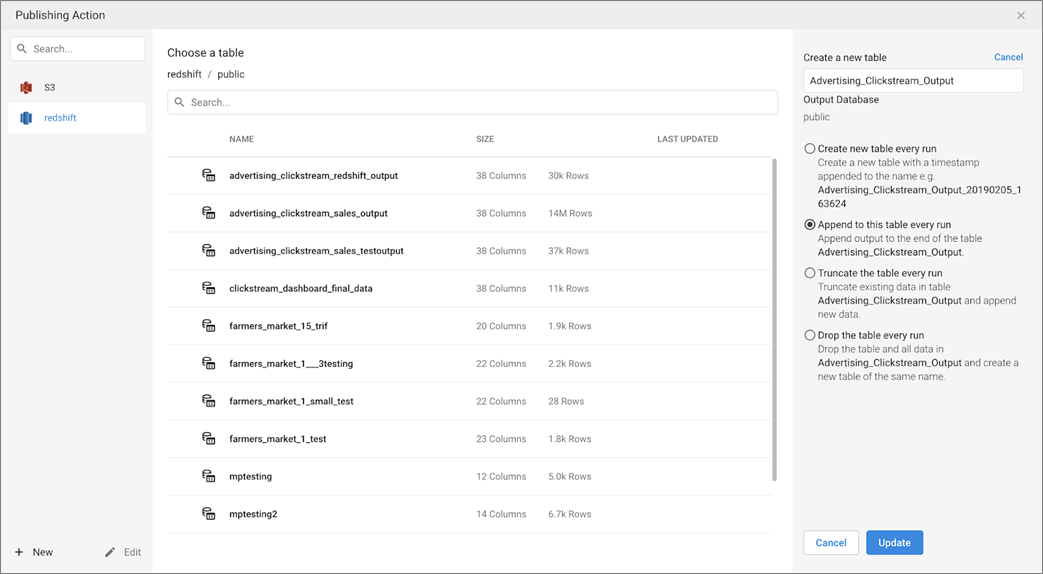Click the Update button
The height and width of the screenshot is (574, 1043).
(x=894, y=543)
